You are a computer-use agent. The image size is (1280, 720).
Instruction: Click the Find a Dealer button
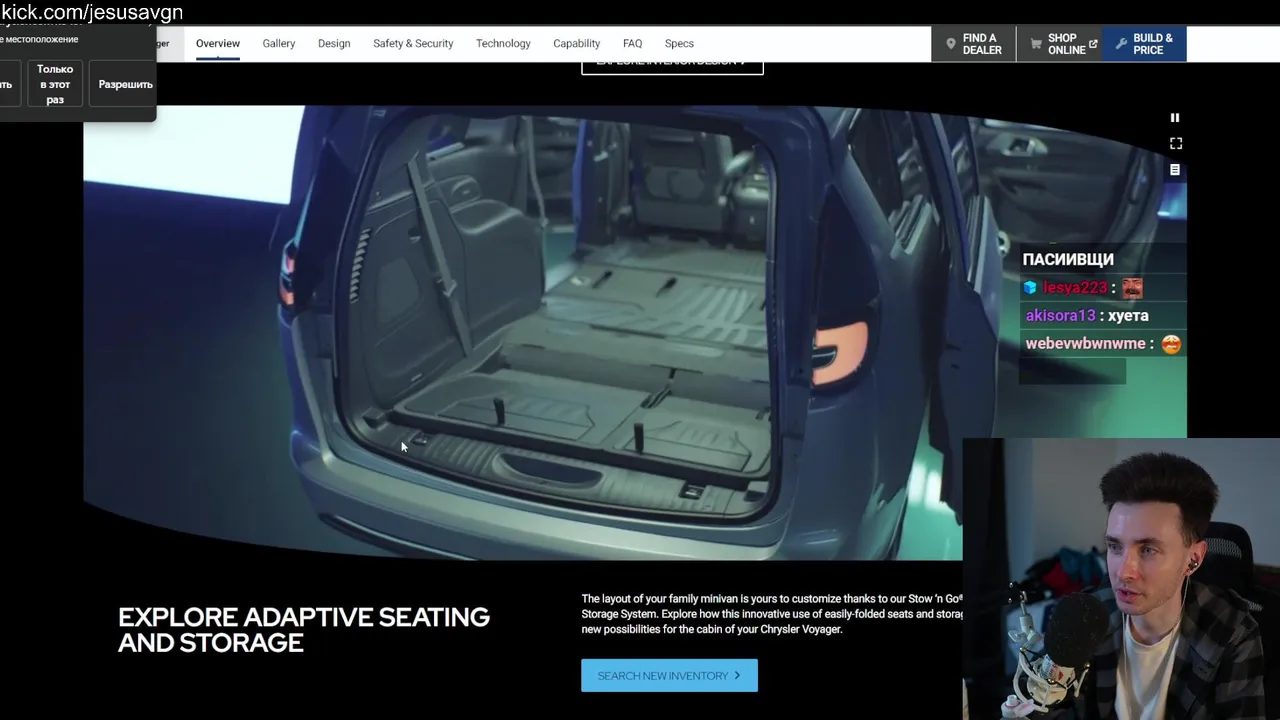point(974,44)
